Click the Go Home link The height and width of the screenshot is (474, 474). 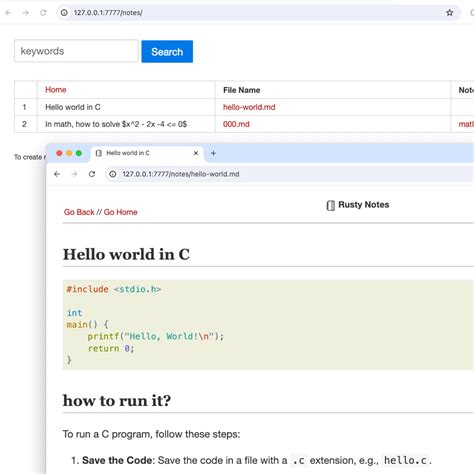click(120, 212)
